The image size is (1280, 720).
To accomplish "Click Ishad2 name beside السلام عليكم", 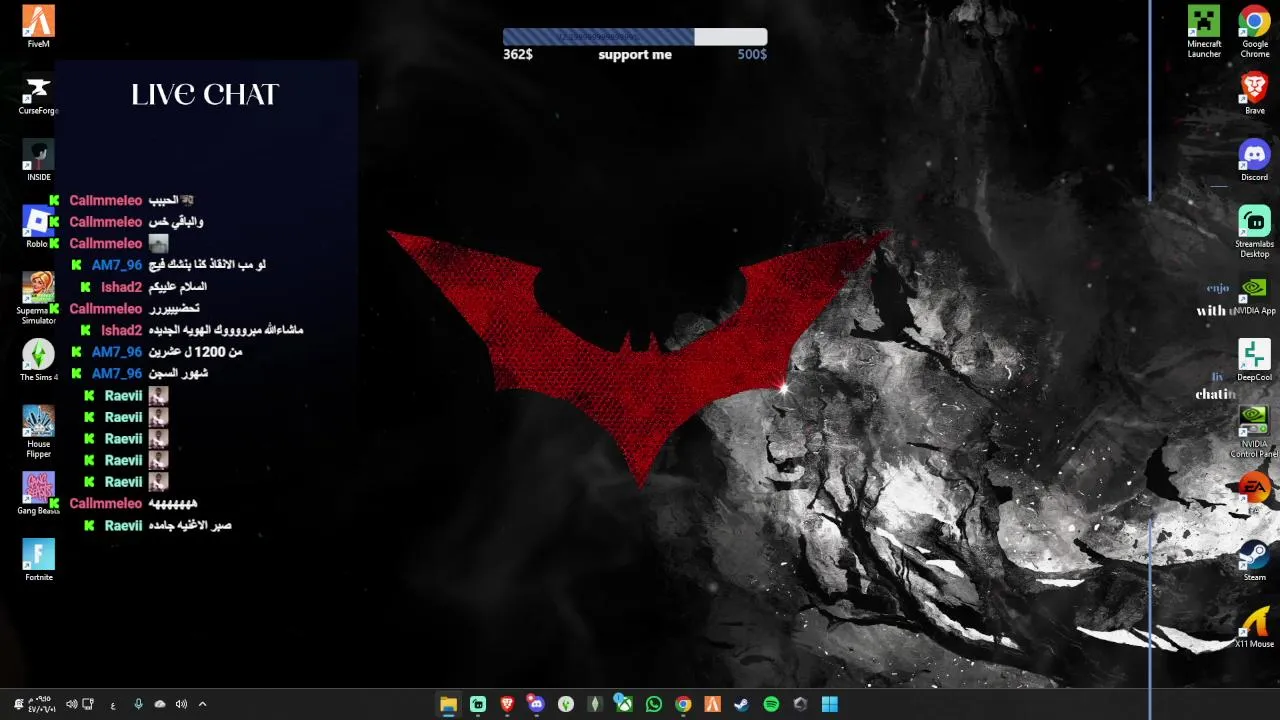I will point(121,287).
